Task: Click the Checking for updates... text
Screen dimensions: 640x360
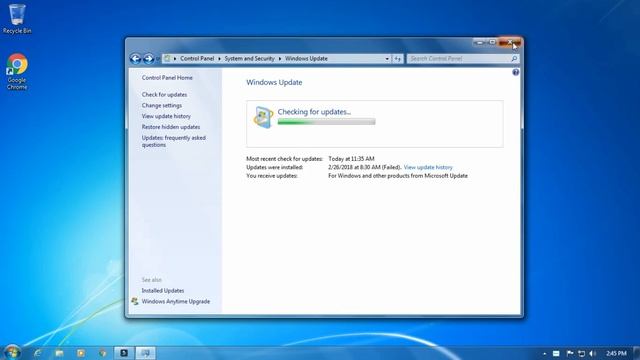Action: pyautogui.click(x=314, y=112)
